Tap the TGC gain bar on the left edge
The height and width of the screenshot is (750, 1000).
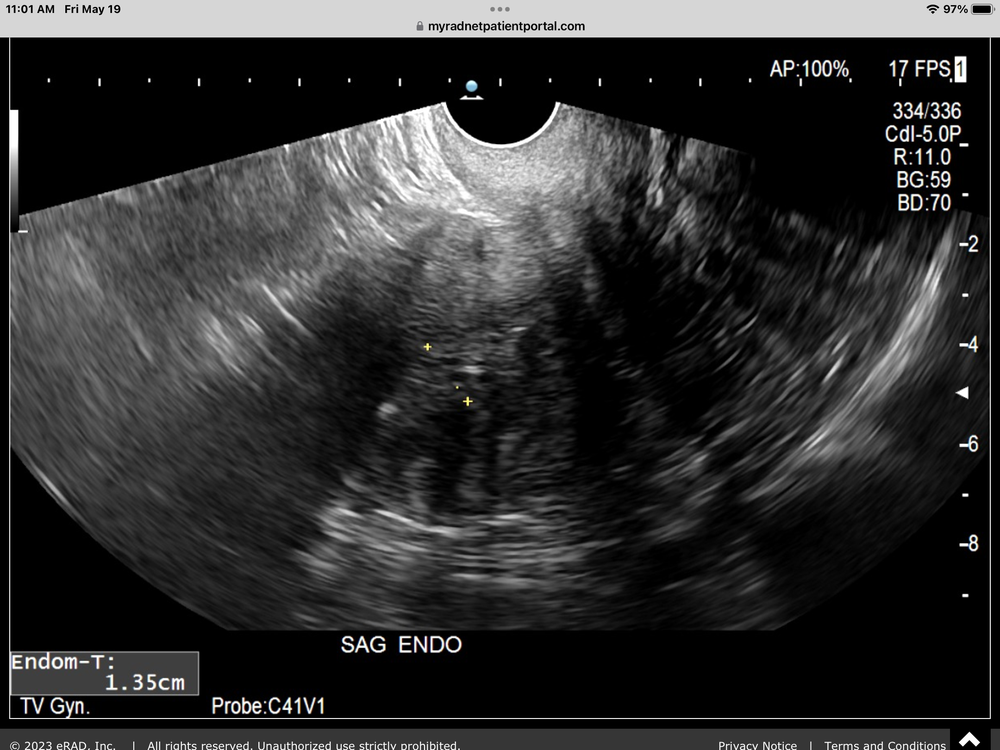coord(13,170)
